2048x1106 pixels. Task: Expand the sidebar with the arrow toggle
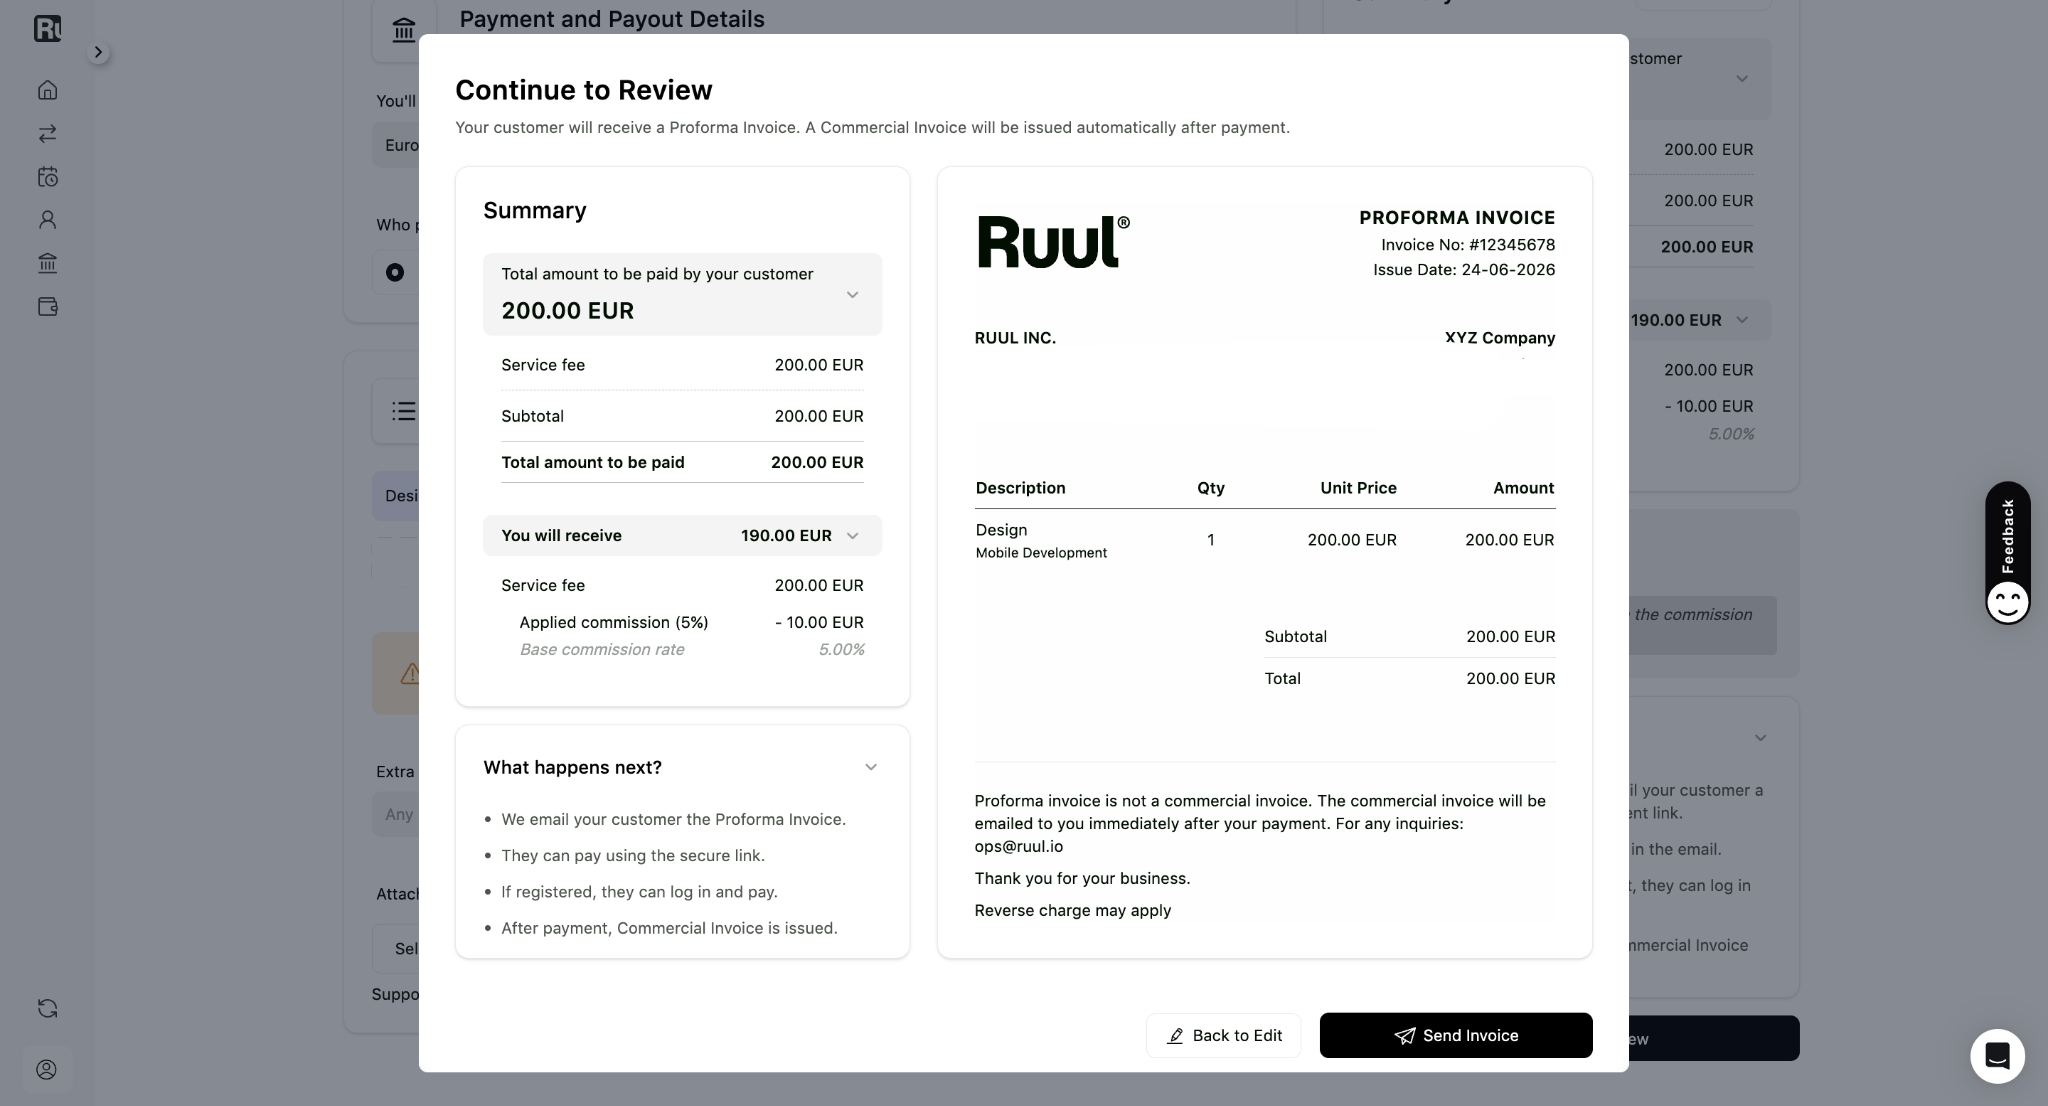click(x=97, y=52)
